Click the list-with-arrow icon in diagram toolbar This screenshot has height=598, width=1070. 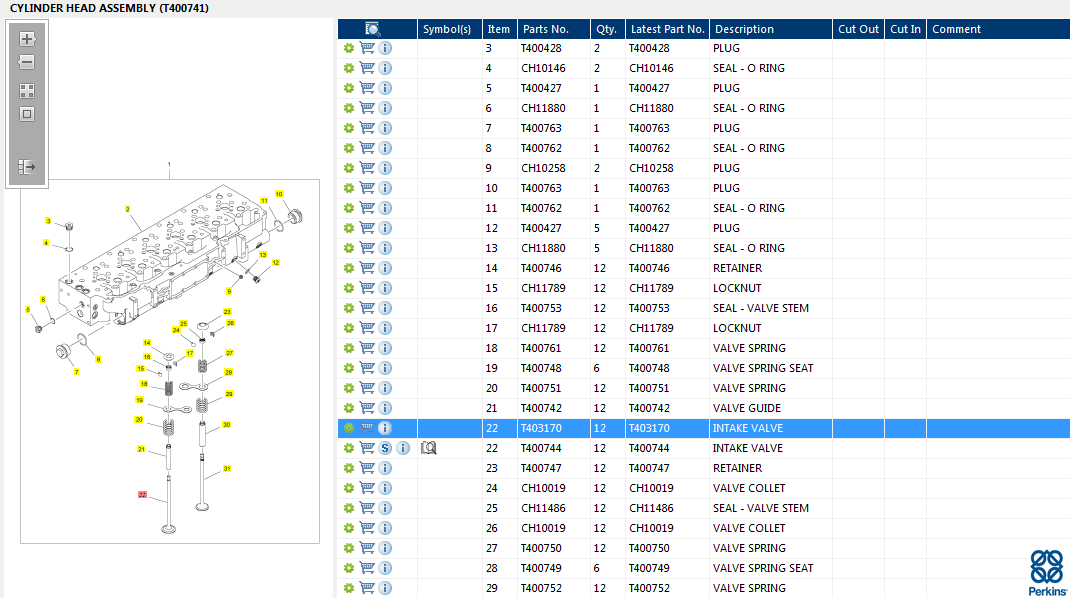click(27, 167)
